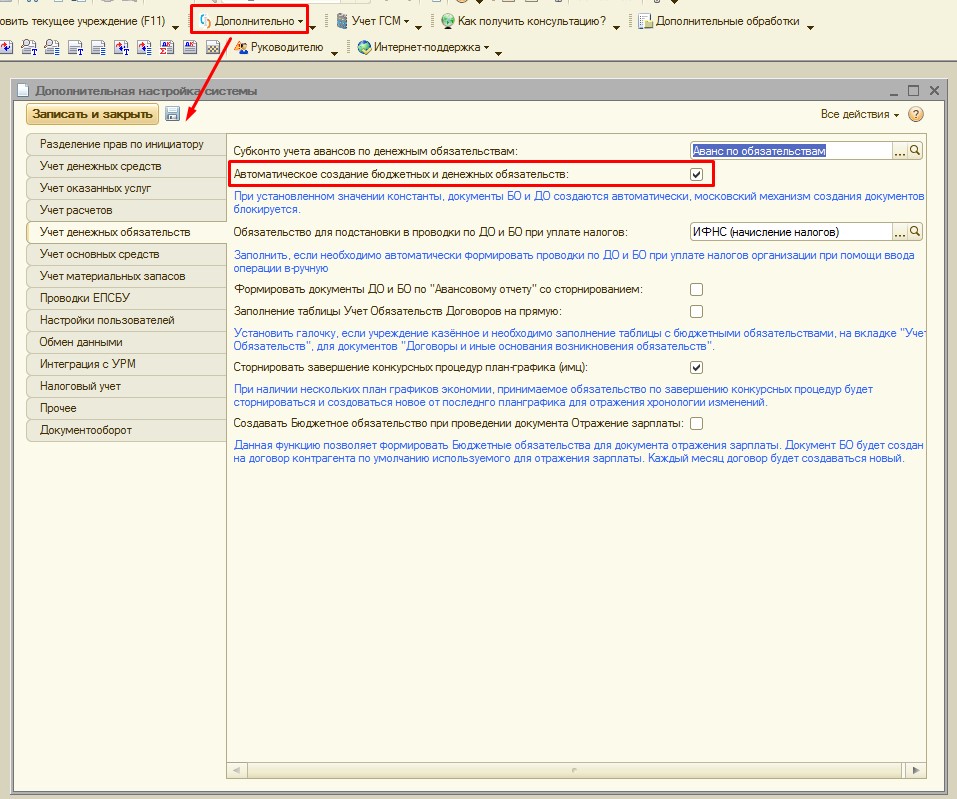Click Записать и закрыть button

click(x=92, y=114)
